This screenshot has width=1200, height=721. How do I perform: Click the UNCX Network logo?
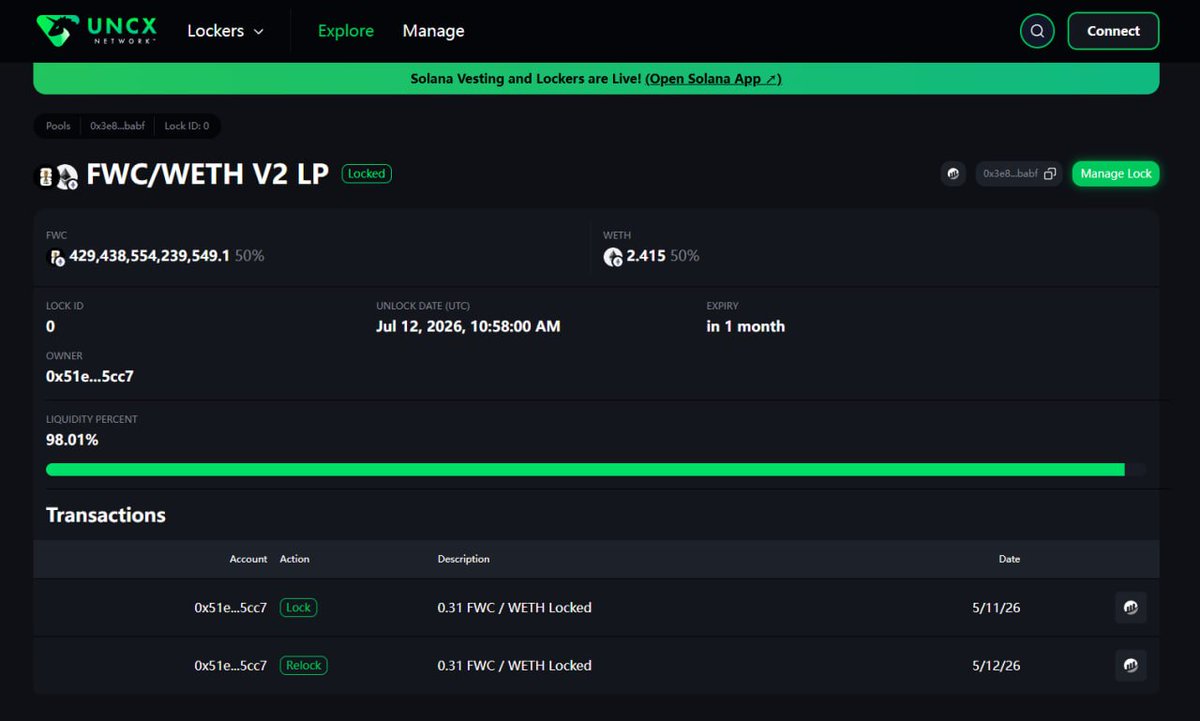99,31
